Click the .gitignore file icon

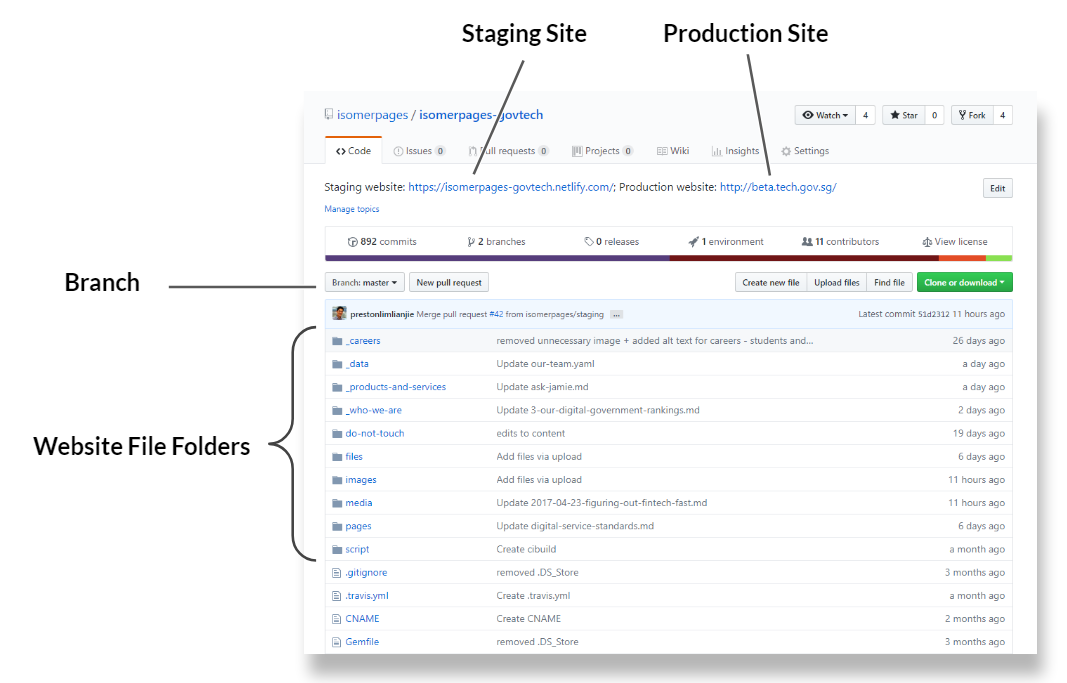pos(337,573)
